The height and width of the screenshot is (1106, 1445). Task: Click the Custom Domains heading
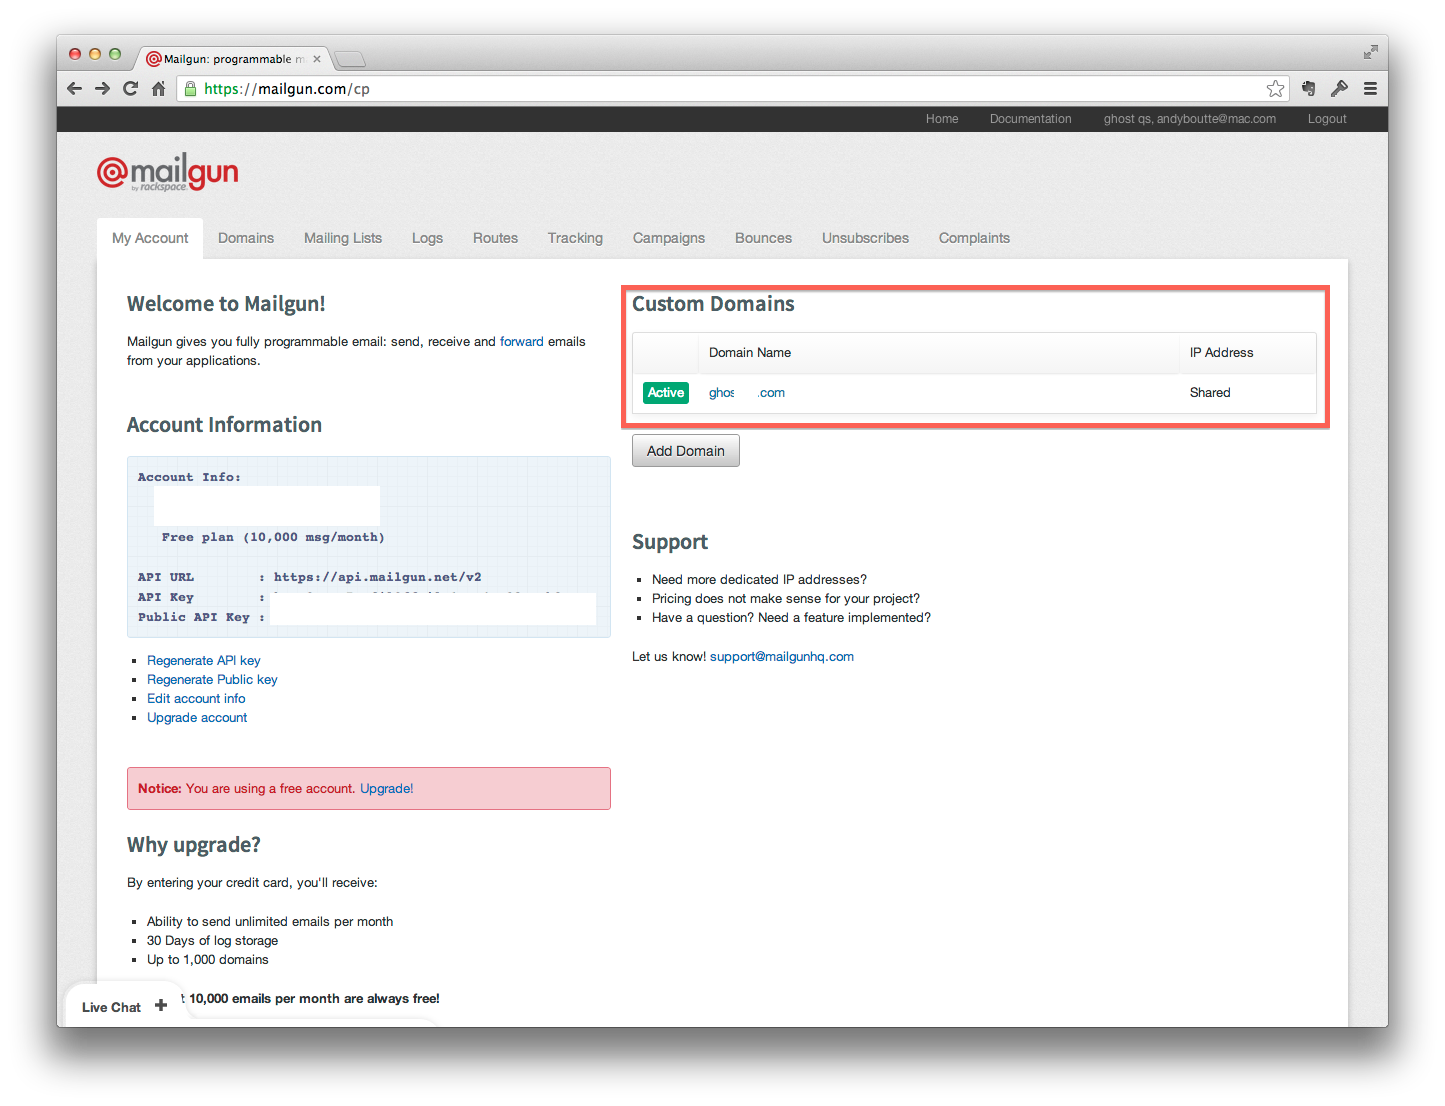click(x=713, y=304)
